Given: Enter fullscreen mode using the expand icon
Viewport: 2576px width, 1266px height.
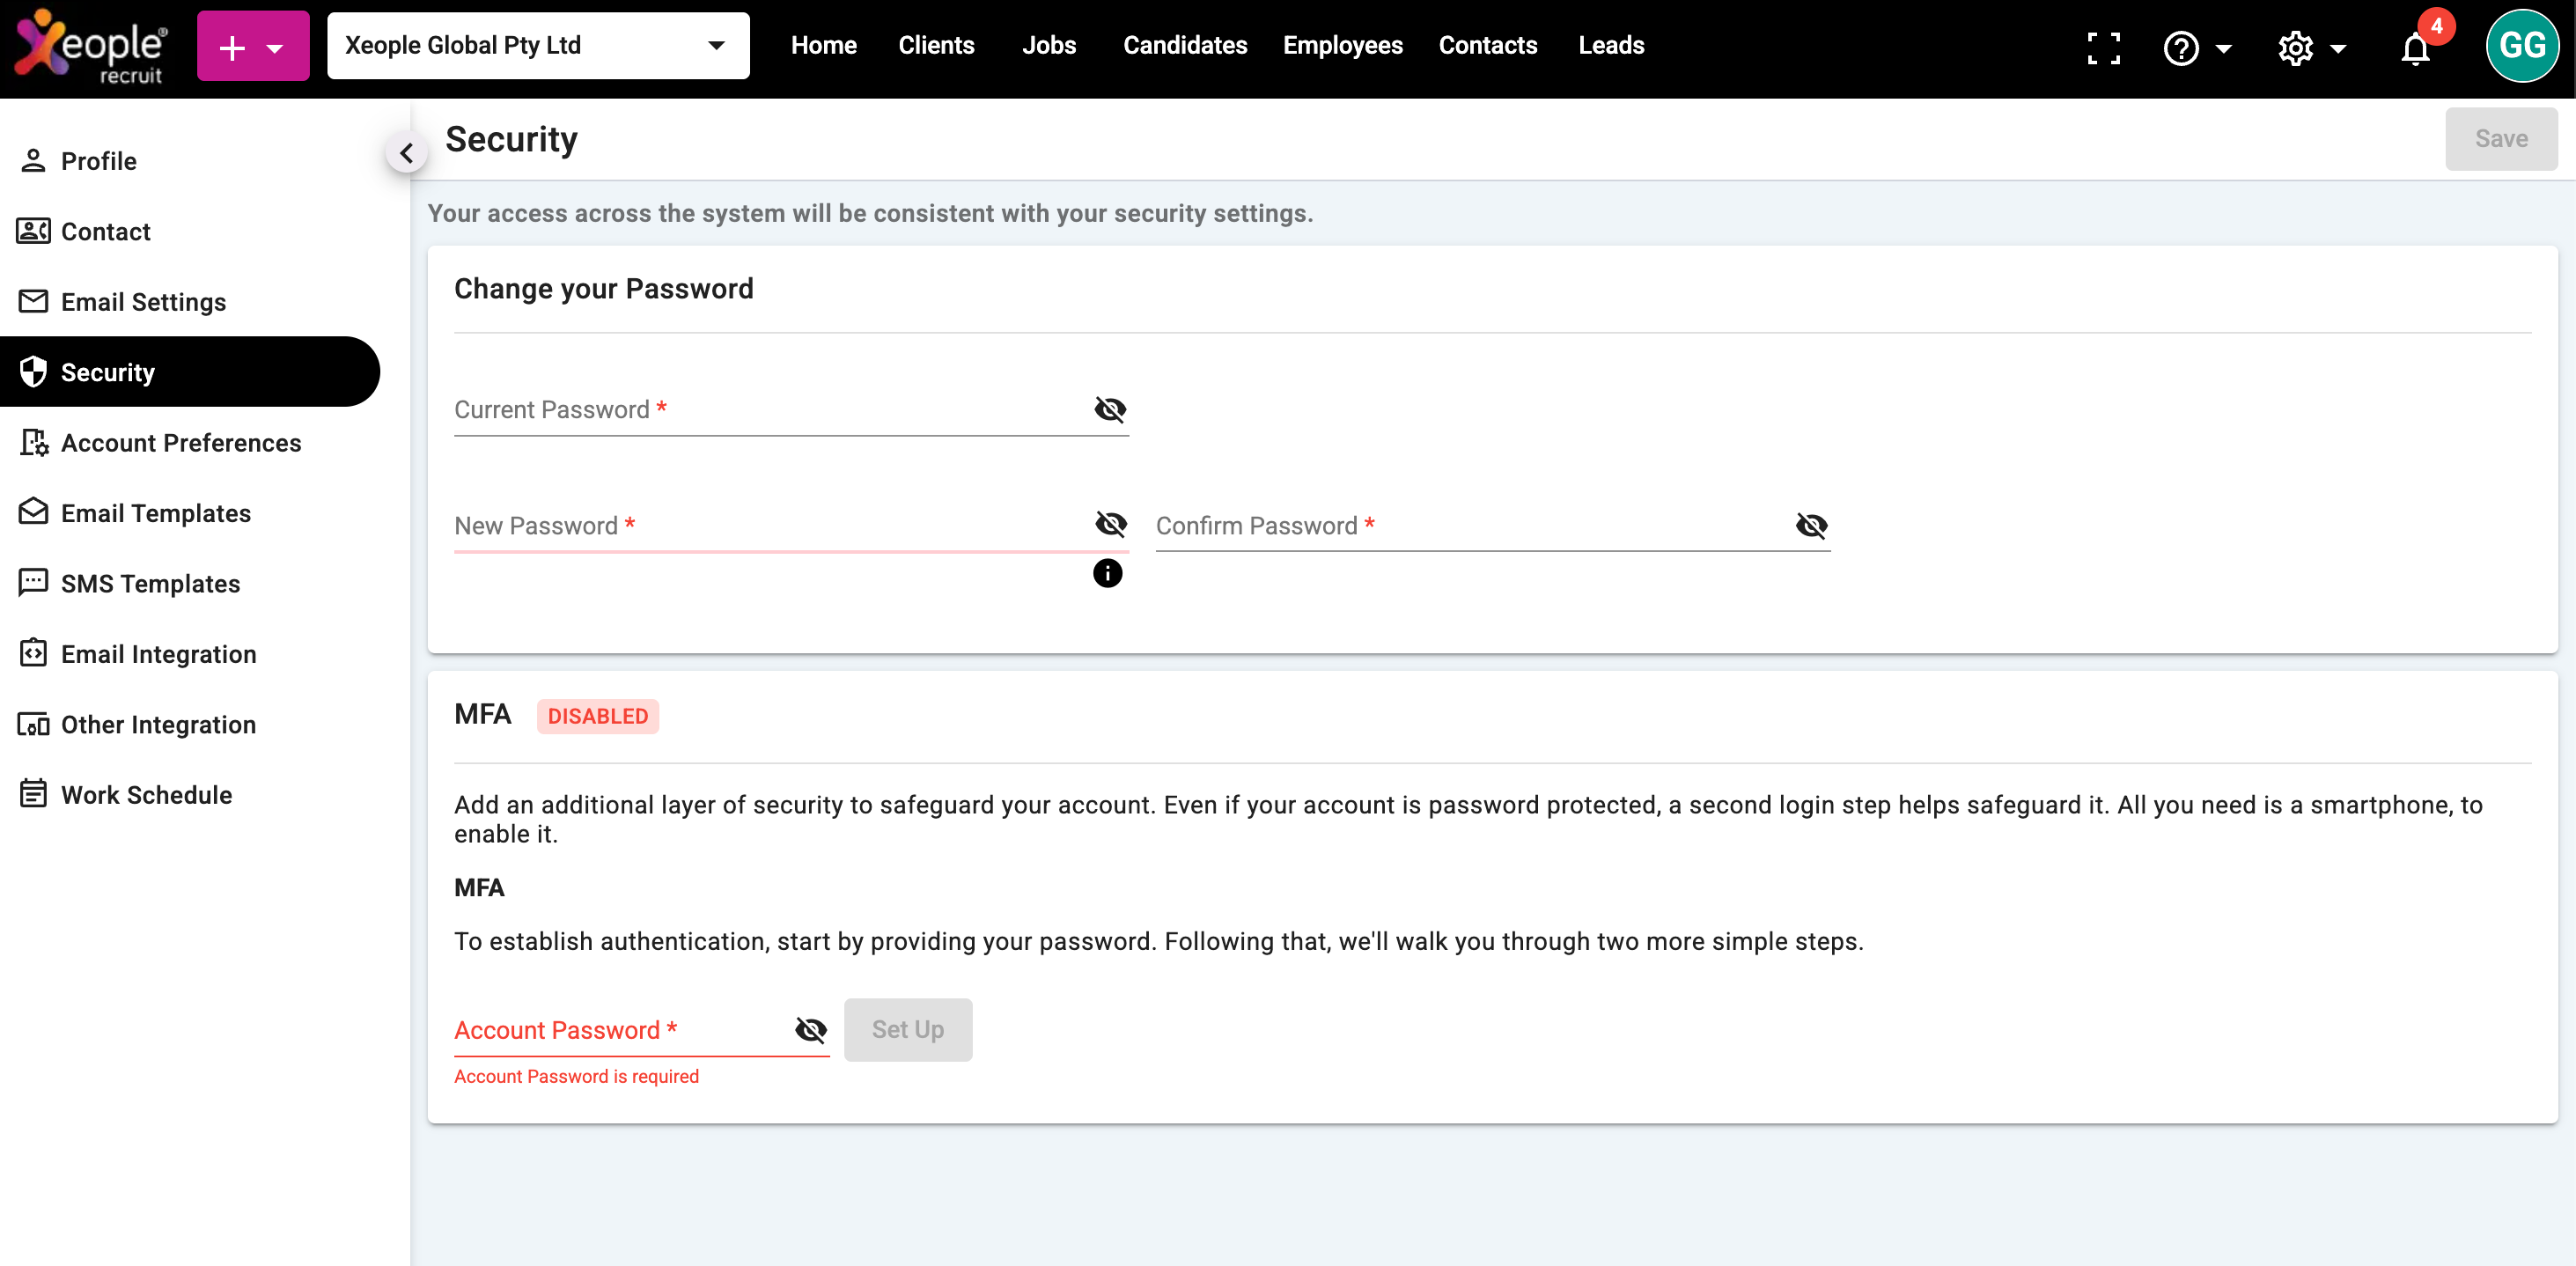Looking at the screenshot, I should point(2103,48).
